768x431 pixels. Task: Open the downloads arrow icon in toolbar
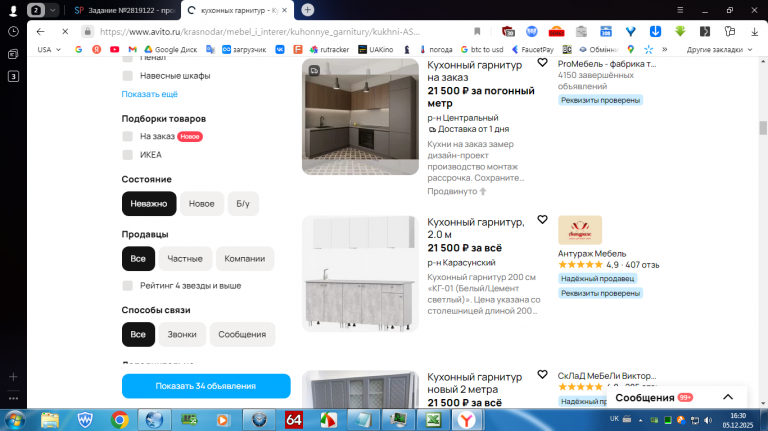(x=754, y=31)
